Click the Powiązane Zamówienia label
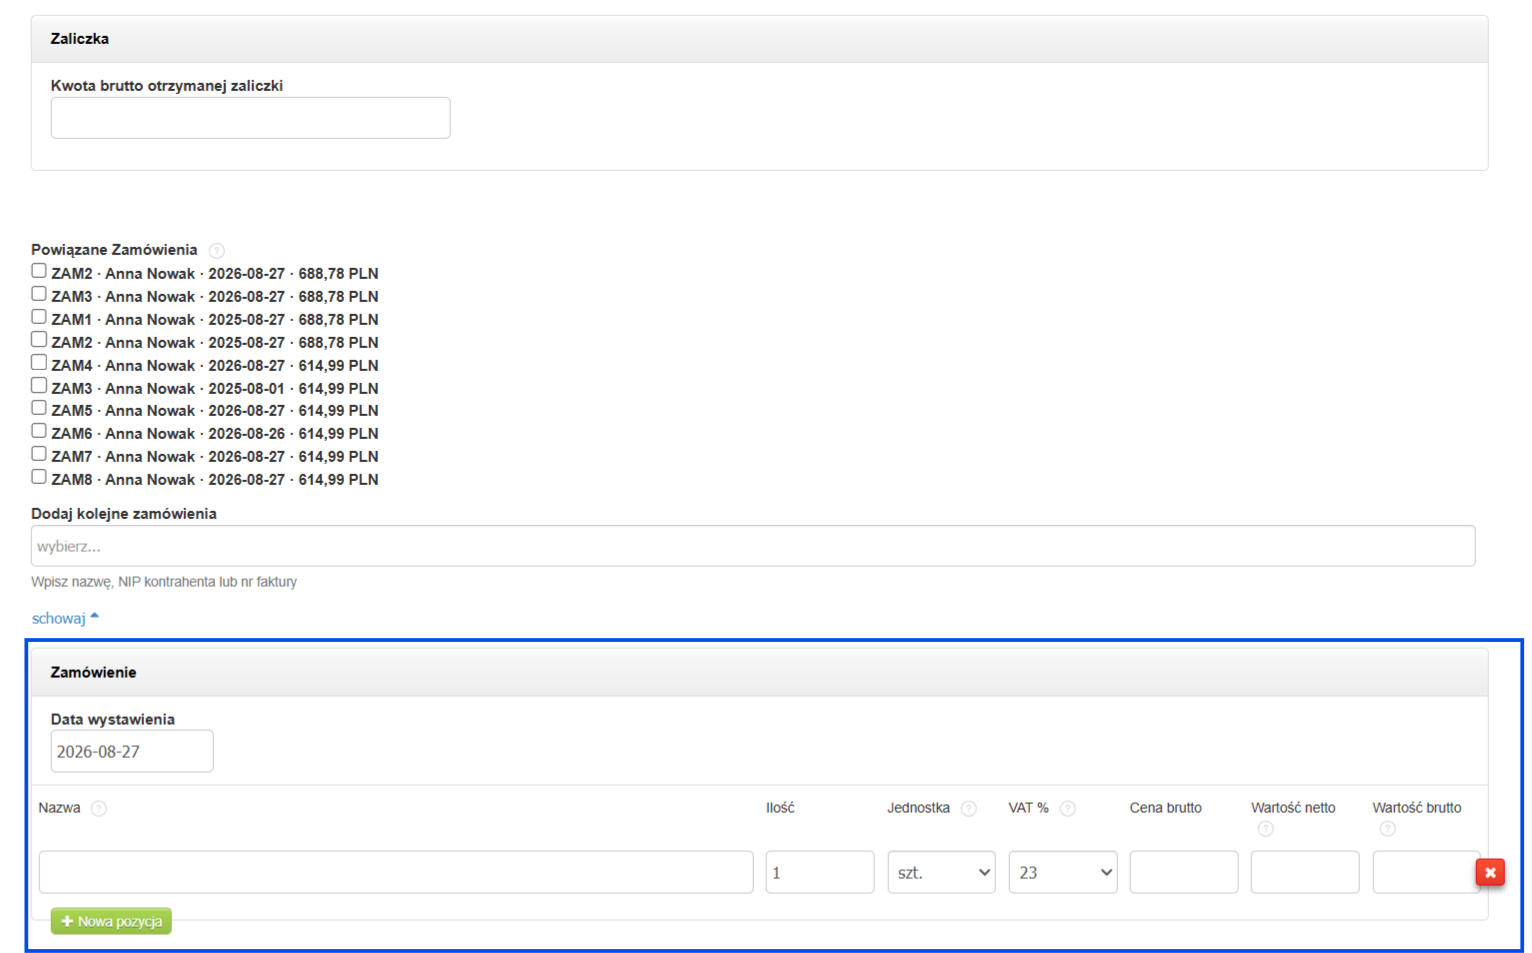The height and width of the screenshot is (953, 1532). 114,250
